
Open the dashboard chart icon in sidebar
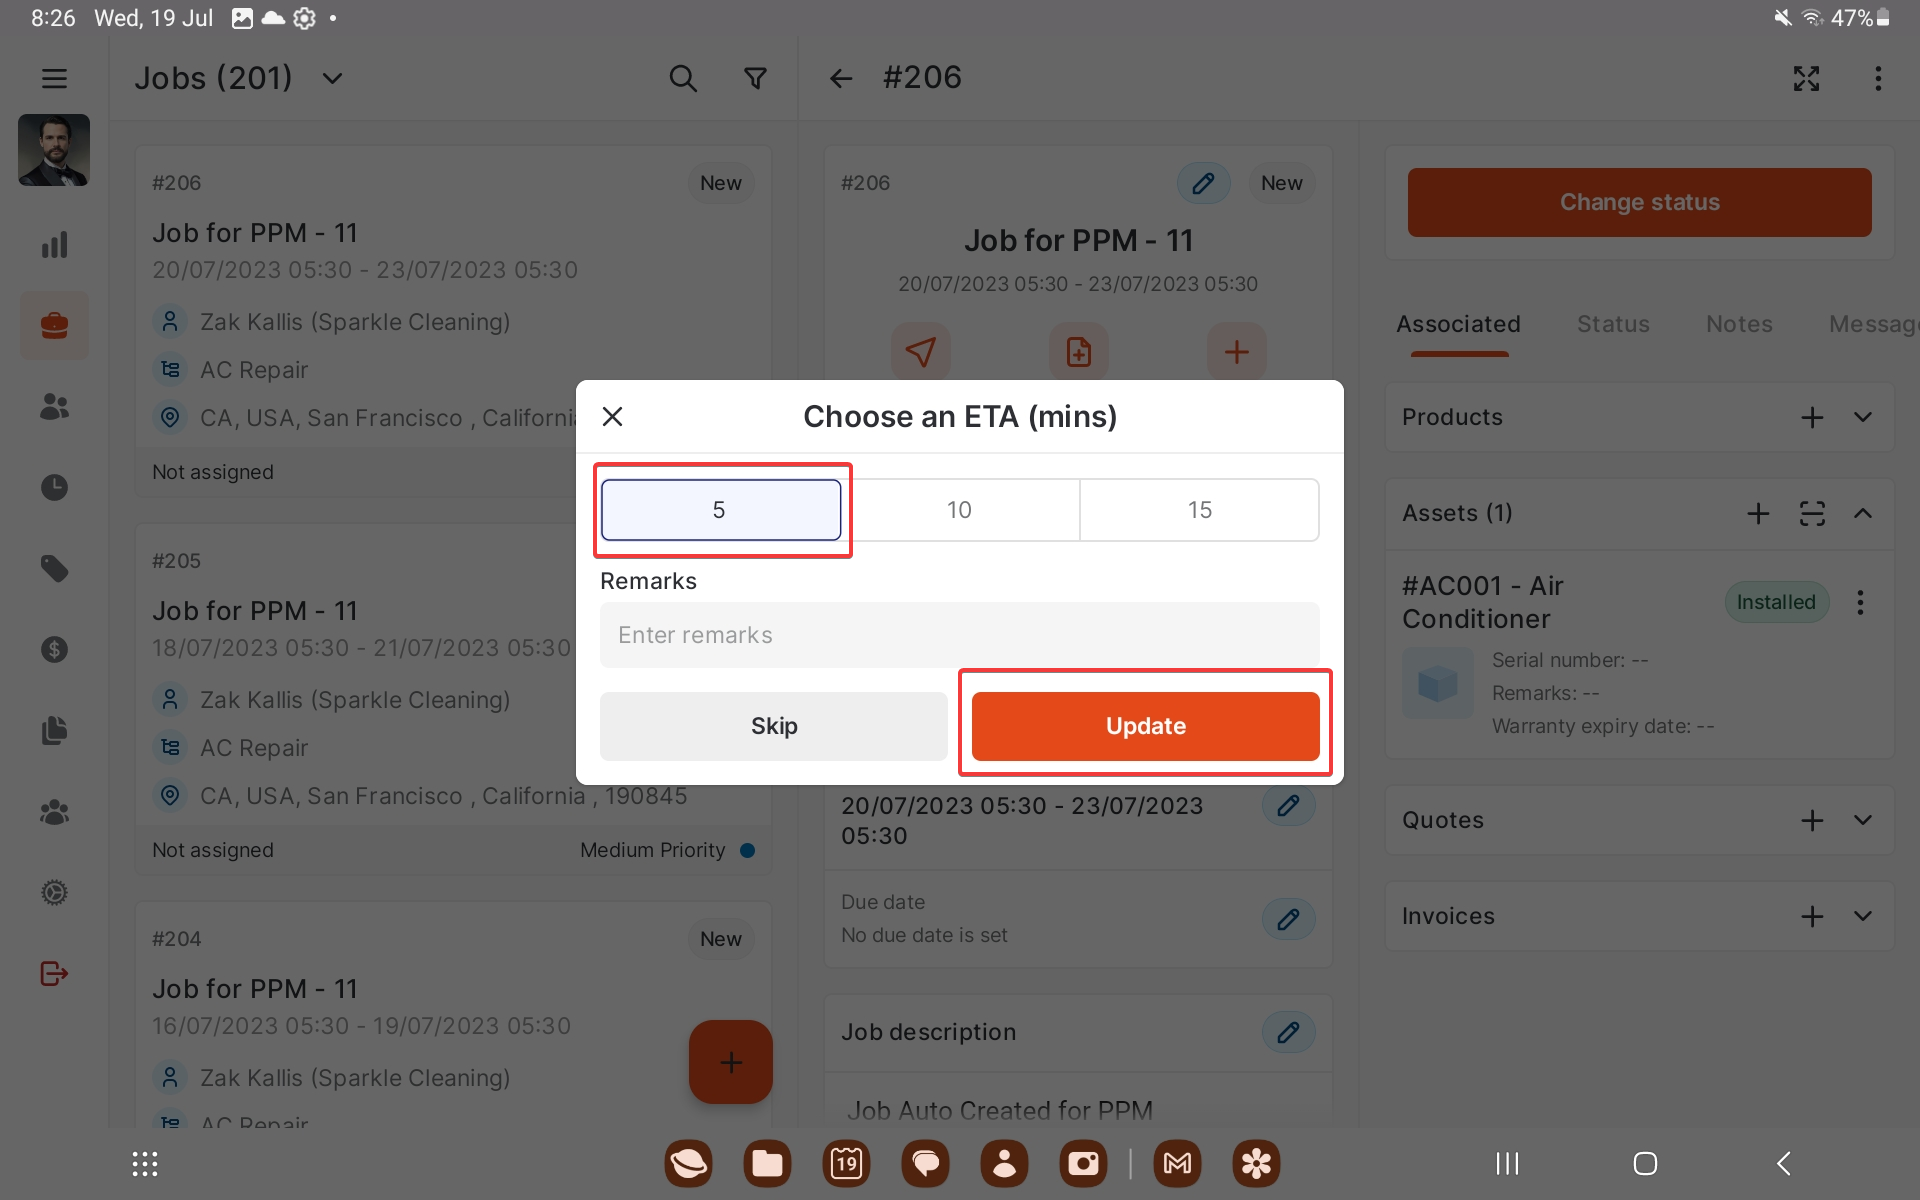(54, 245)
